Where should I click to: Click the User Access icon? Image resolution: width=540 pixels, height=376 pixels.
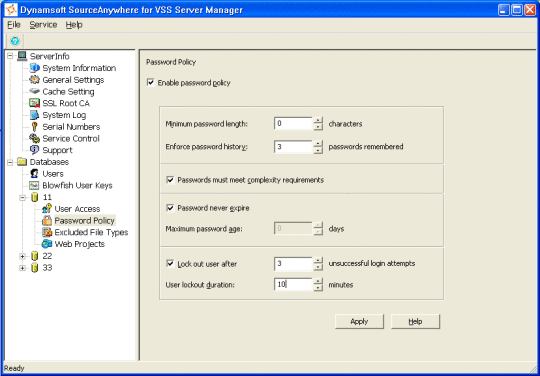[x=47, y=209]
